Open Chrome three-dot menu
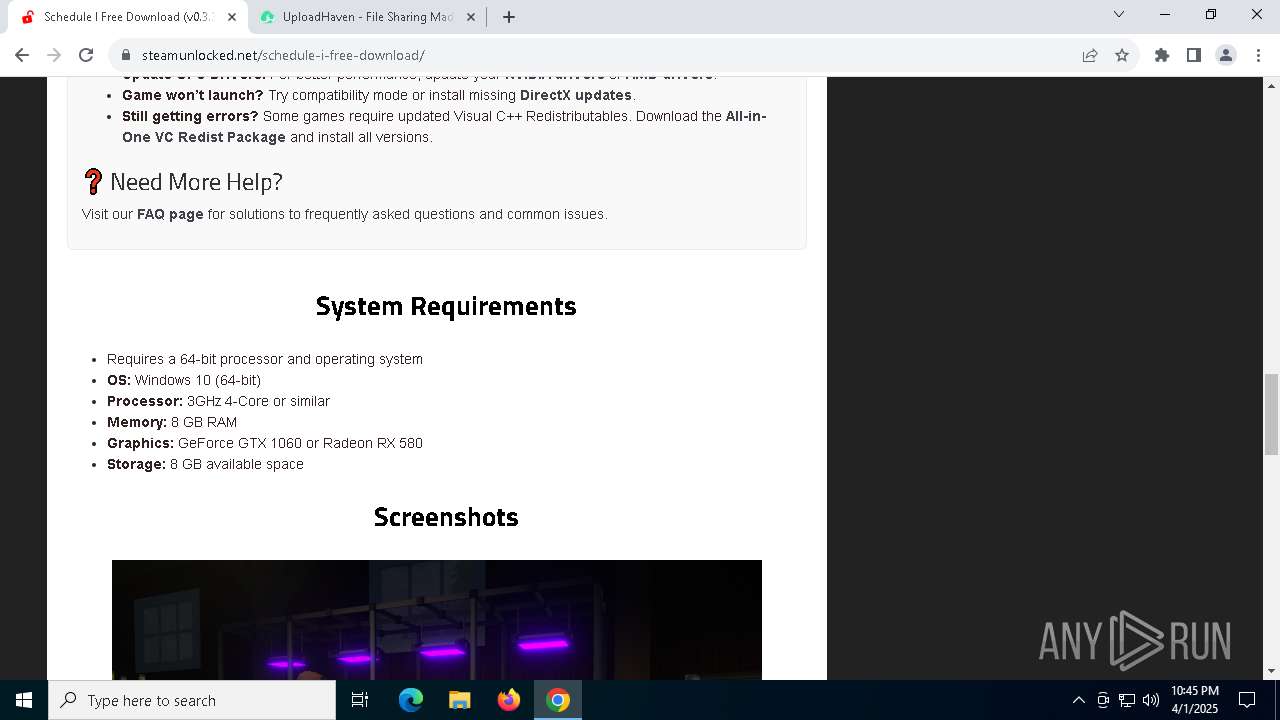Image resolution: width=1280 pixels, height=720 pixels. (x=1258, y=55)
